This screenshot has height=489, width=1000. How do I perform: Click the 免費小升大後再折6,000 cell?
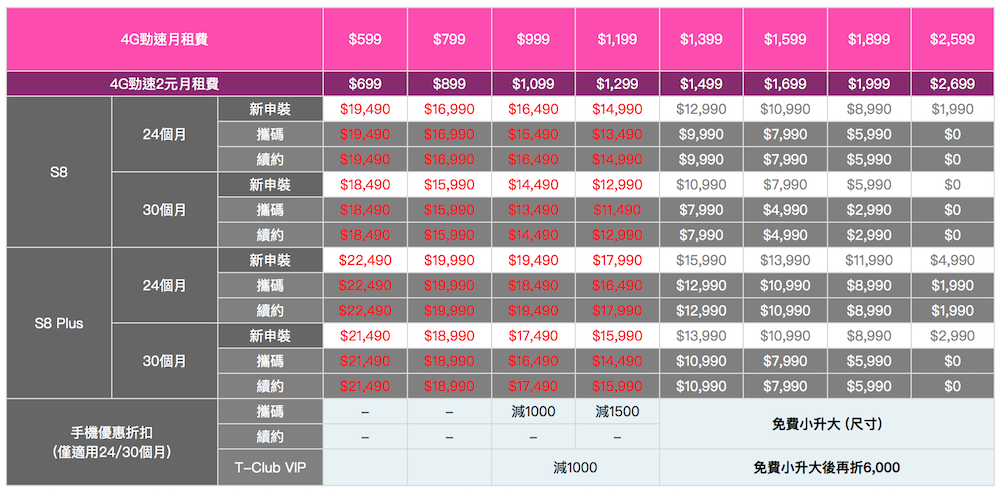826,467
